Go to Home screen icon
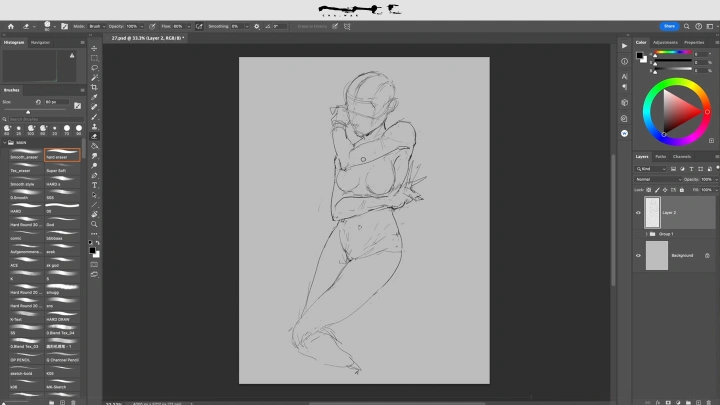The height and width of the screenshot is (405, 720). coord(11,27)
